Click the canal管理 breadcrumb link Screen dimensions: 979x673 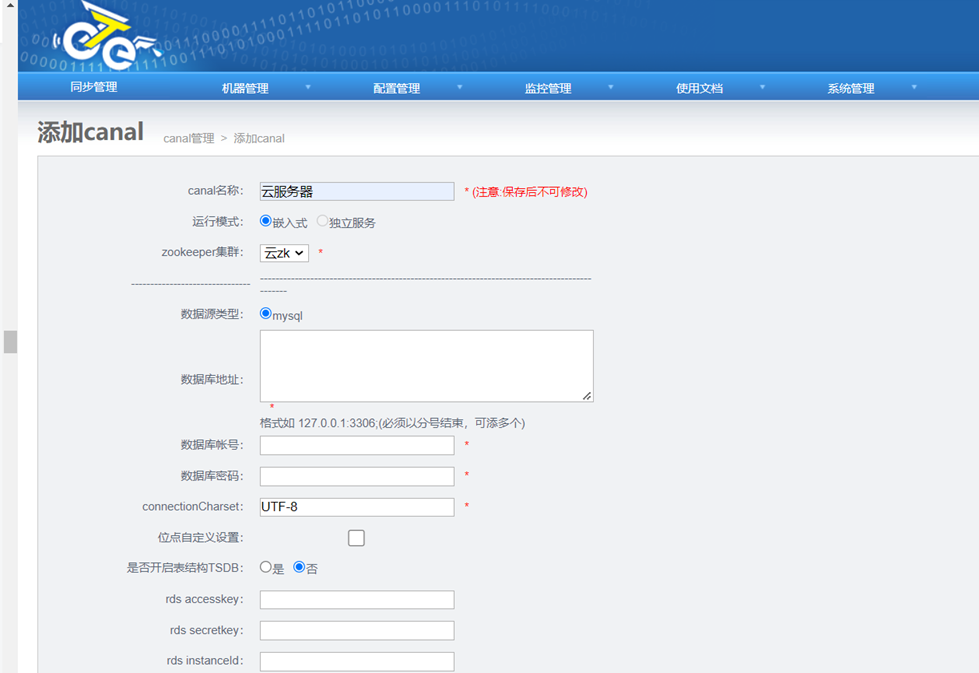[x=189, y=138]
